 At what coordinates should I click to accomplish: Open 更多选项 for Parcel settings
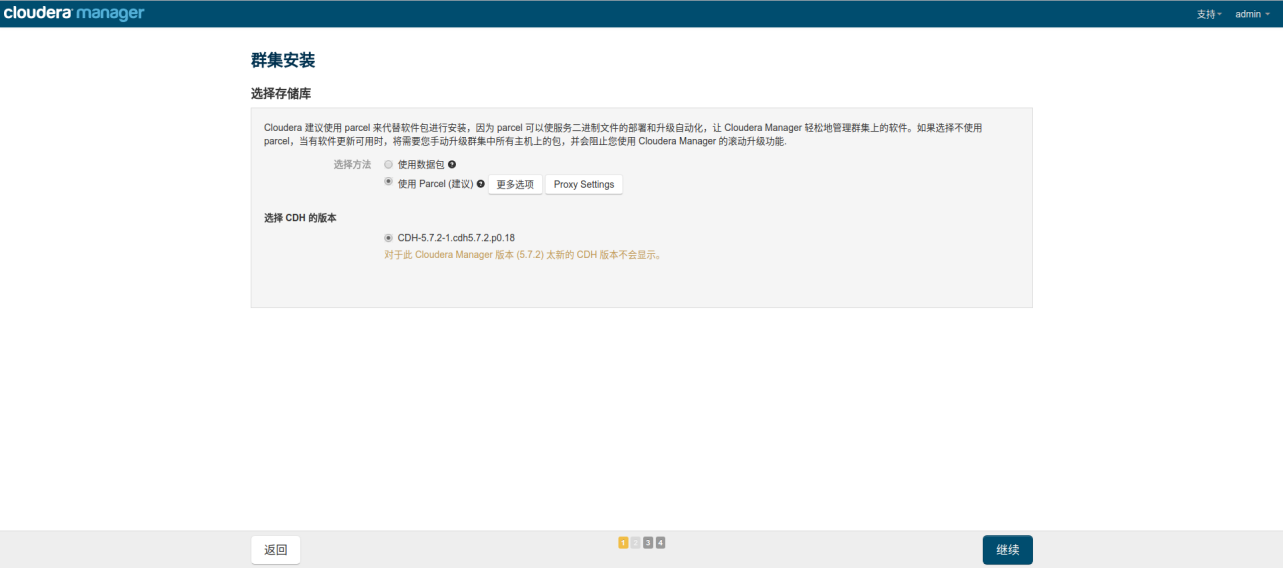(515, 185)
